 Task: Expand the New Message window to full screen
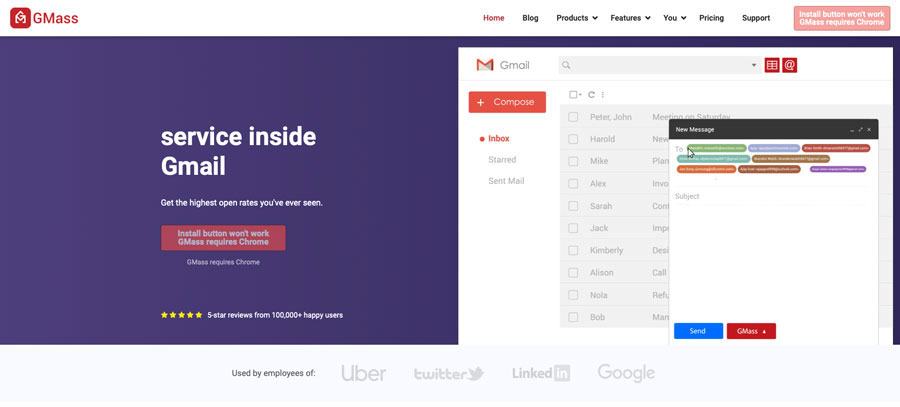860,130
